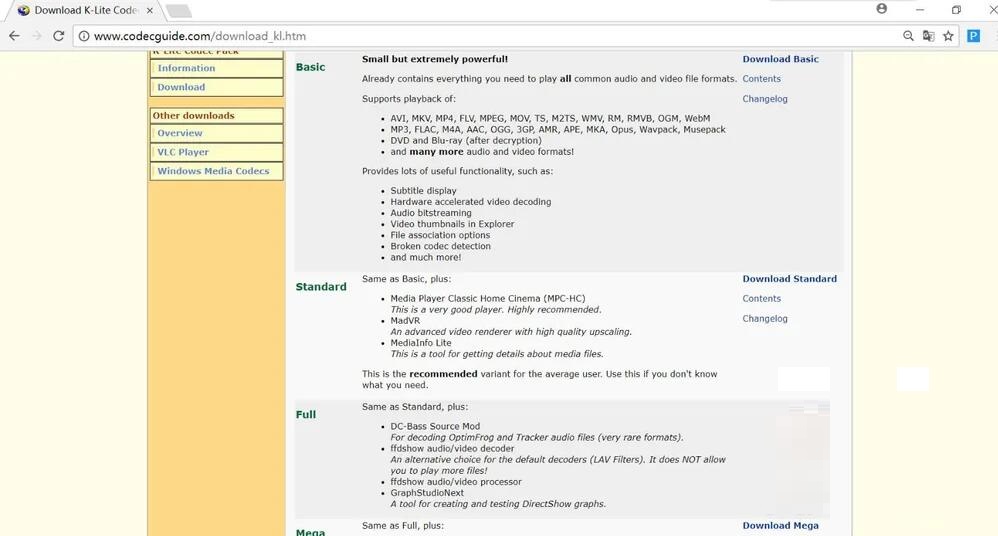Open Contents link for Basic variant
The image size is (998, 536).
761,79
